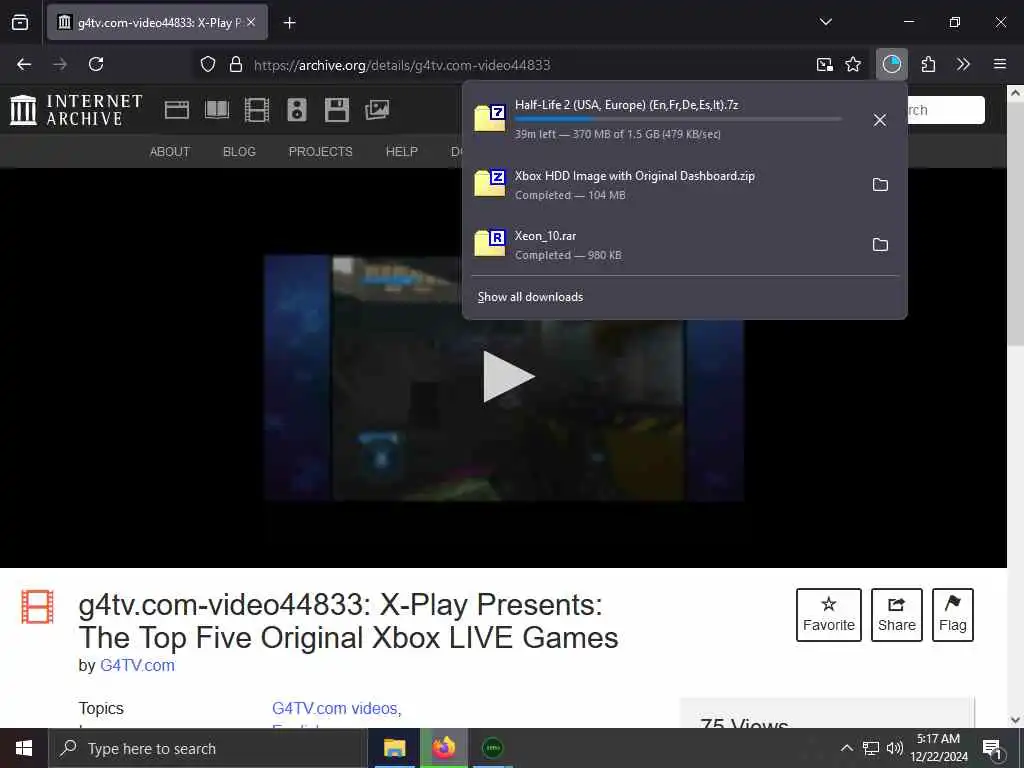List all tabs dropdown arrow
The width and height of the screenshot is (1024, 768).
[825, 22]
